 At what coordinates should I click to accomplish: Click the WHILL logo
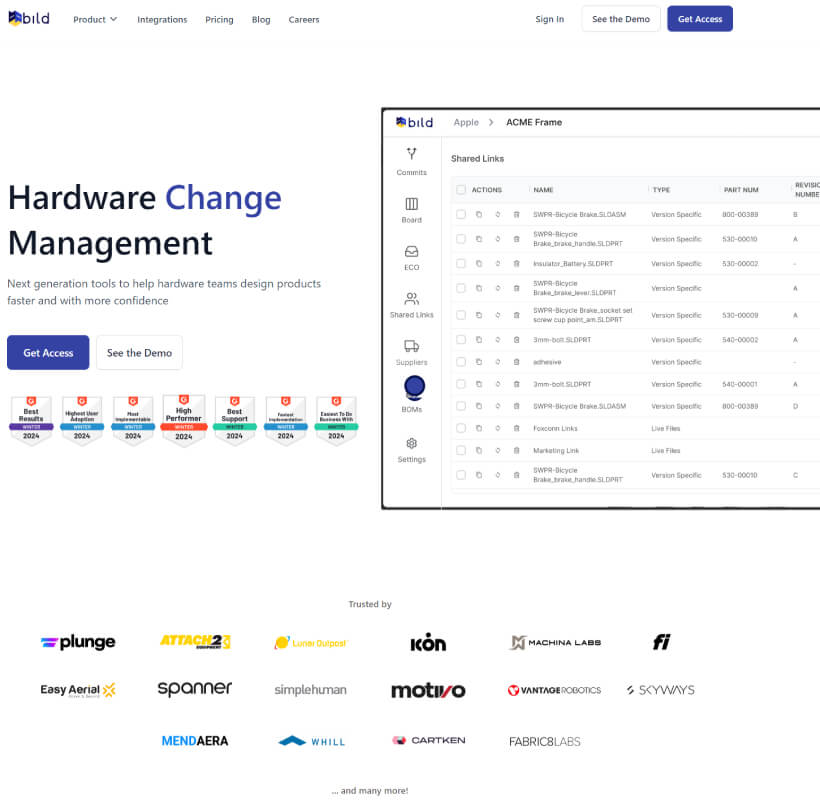coord(312,741)
